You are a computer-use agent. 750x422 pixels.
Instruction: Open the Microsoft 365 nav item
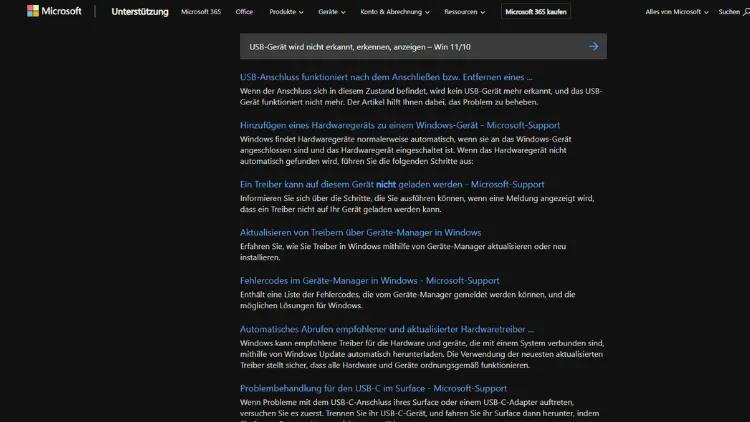tap(201, 11)
